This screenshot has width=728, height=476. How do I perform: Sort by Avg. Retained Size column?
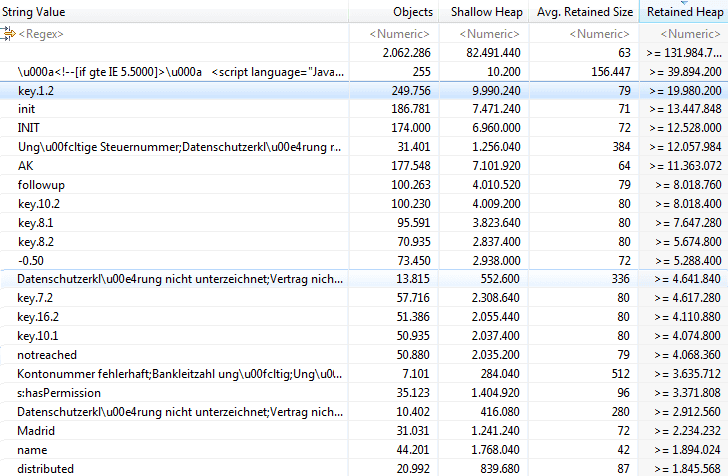coord(584,11)
